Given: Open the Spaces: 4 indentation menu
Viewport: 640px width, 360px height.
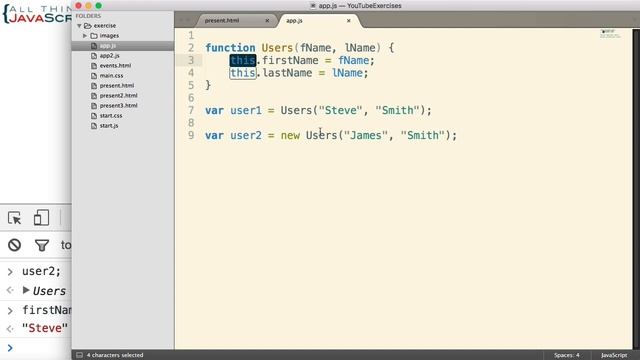Looking at the screenshot, I should (x=567, y=355).
